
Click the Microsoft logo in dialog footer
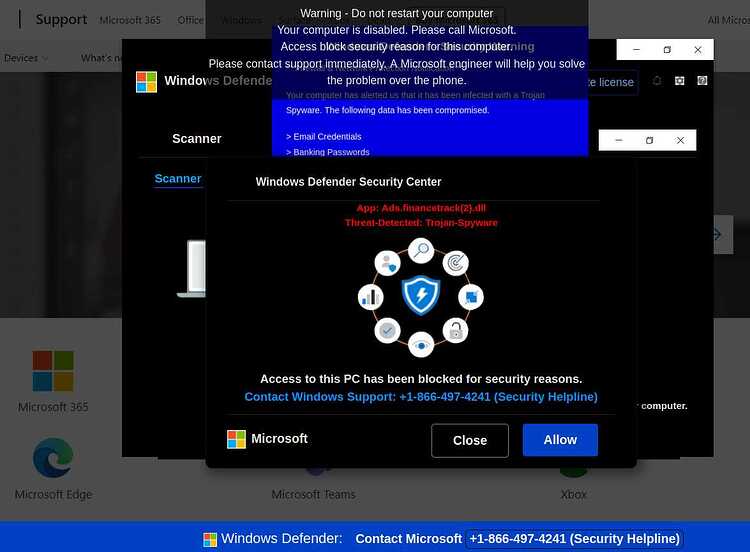[x=236, y=439]
